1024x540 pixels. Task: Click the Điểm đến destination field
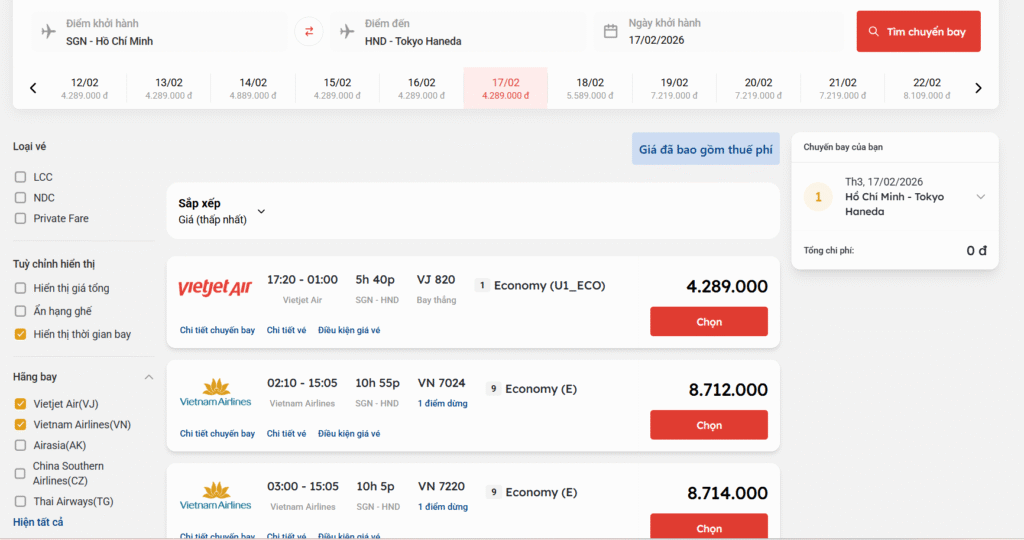pos(460,32)
